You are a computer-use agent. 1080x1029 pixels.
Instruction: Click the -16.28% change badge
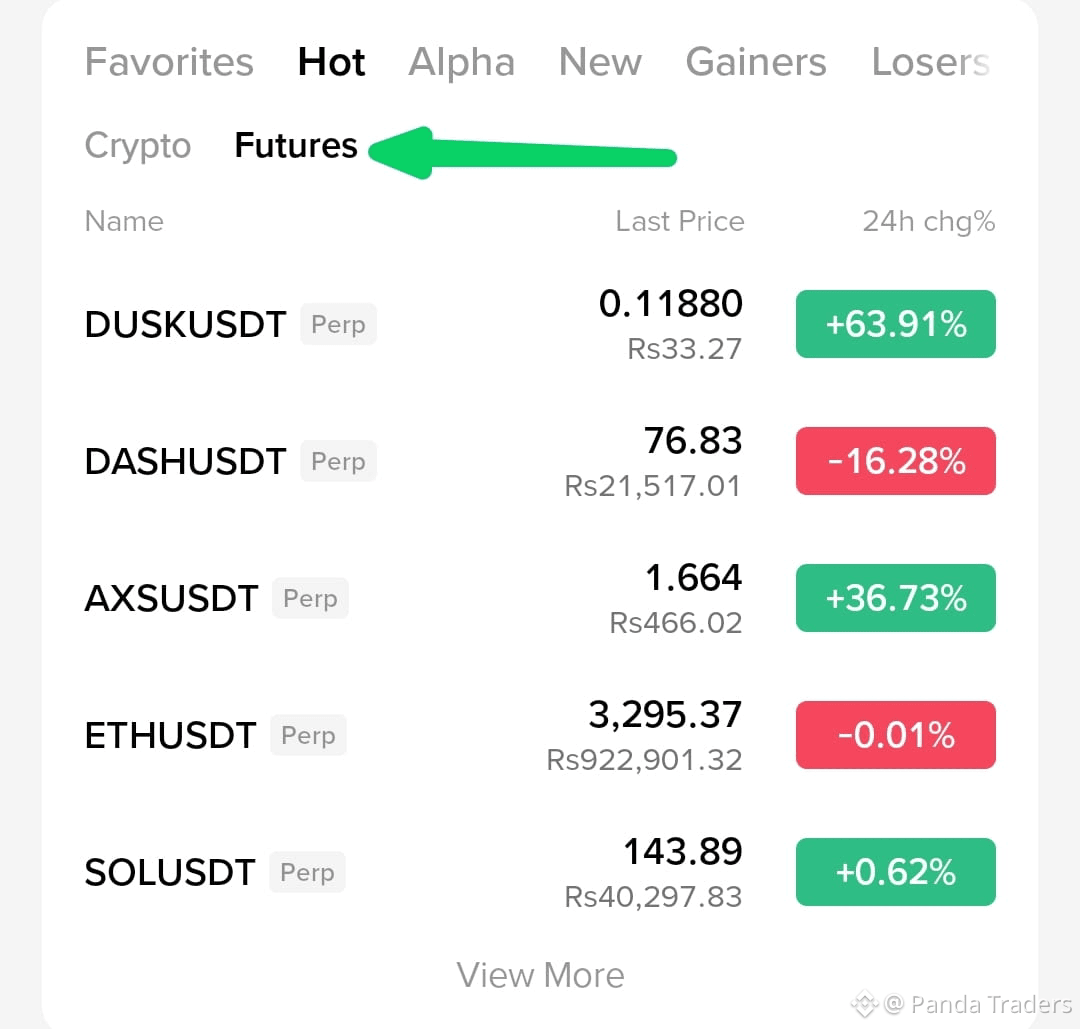click(895, 461)
